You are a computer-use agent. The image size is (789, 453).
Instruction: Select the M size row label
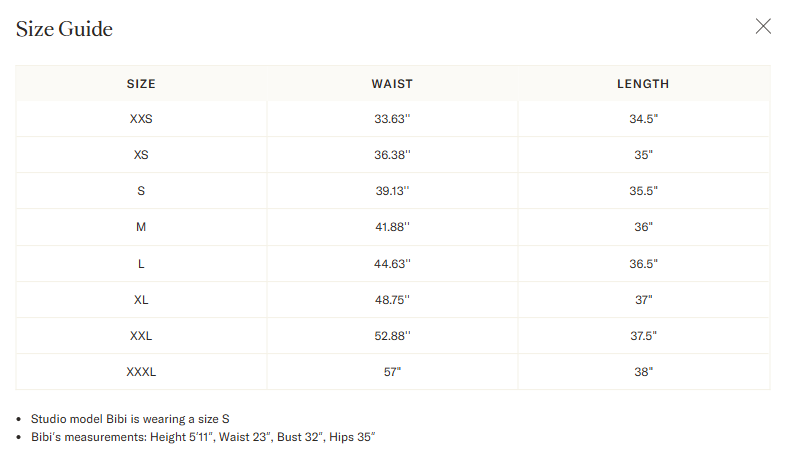point(141,228)
